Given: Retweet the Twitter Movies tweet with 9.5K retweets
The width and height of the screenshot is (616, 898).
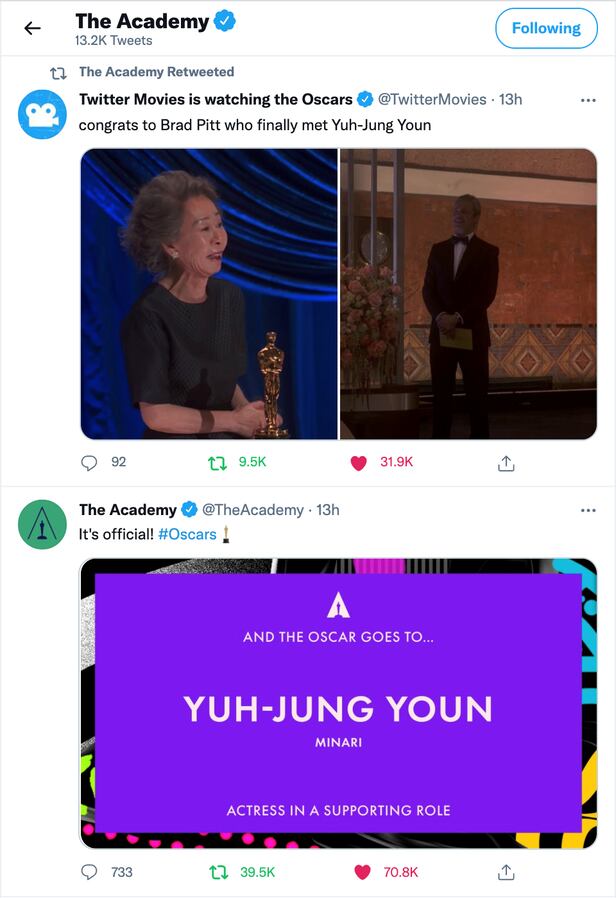Looking at the screenshot, I should (217, 462).
